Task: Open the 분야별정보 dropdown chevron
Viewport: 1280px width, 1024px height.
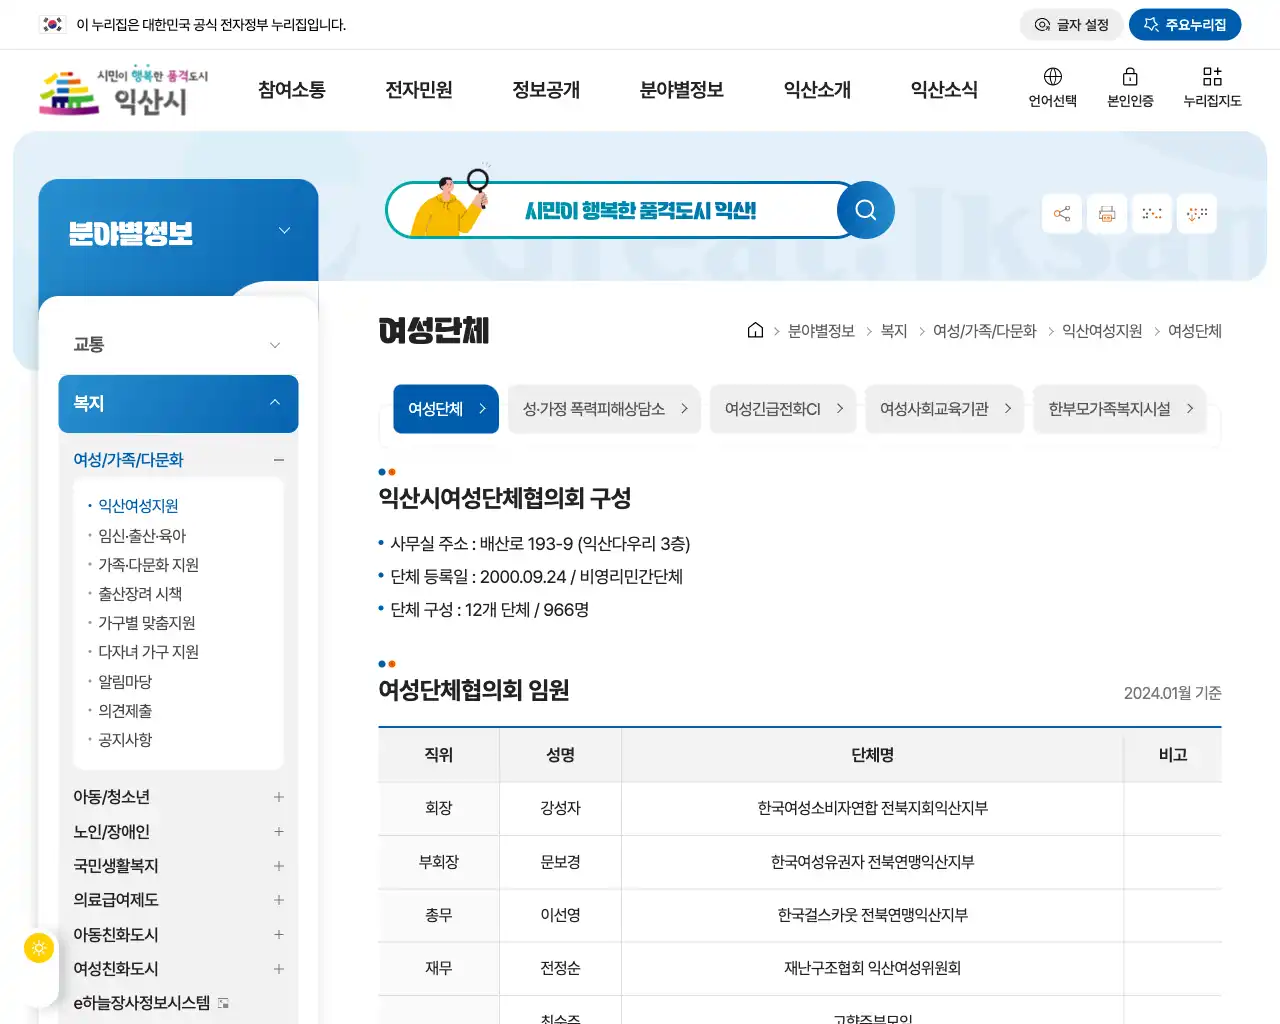Action: (x=284, y=229)
